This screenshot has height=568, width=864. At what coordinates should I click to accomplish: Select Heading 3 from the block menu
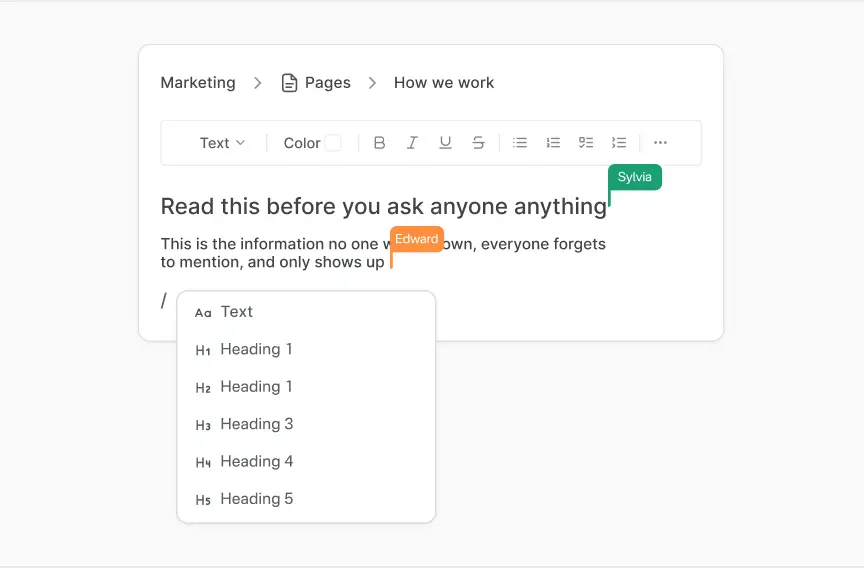click(x=256, y=424)
